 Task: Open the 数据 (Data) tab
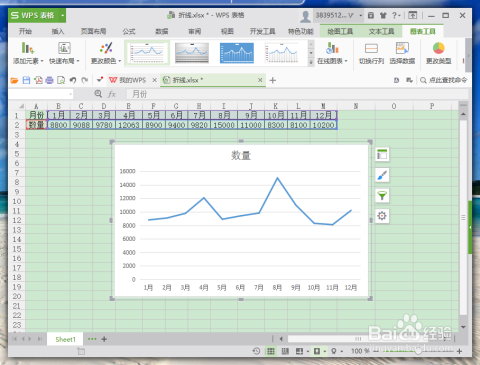tap(162, 31)
